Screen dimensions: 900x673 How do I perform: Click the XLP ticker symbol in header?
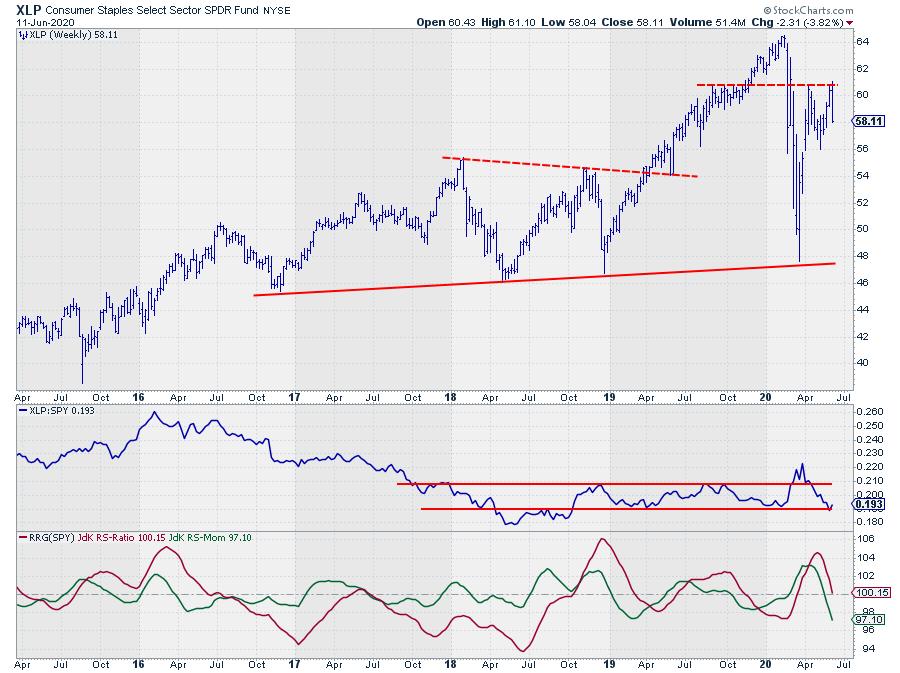pyautogui.click(x=28, y=8)
